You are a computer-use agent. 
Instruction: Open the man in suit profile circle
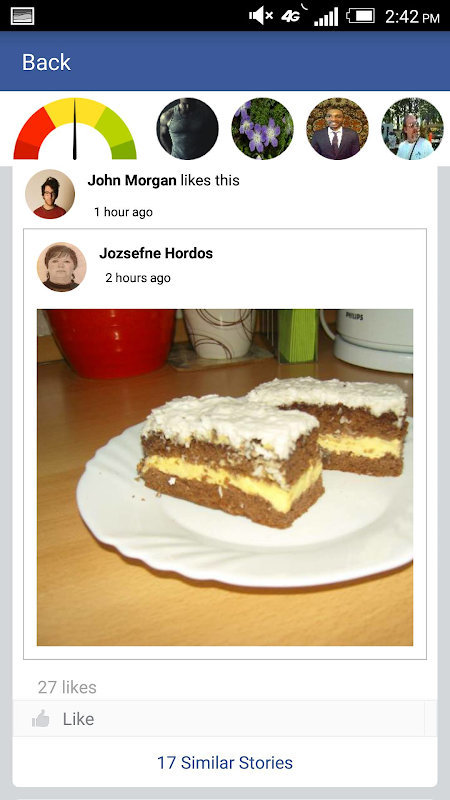coord(337,129)
